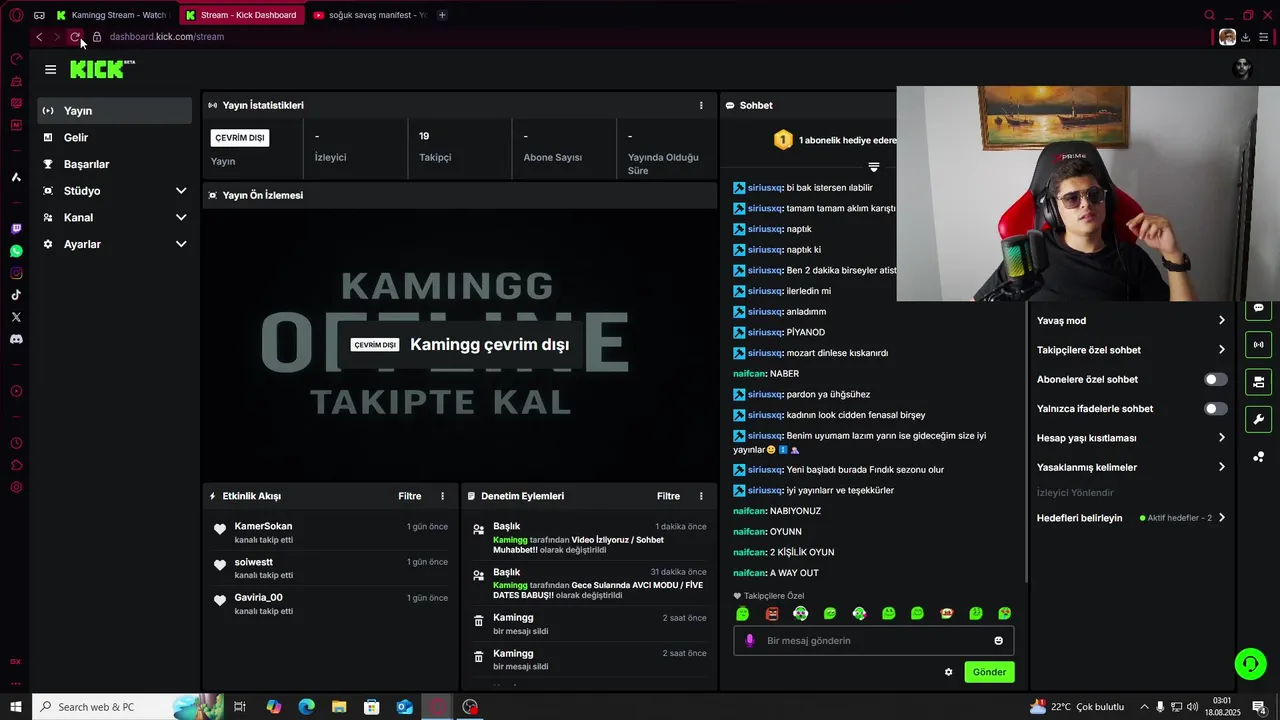1280x720 pixels.
Task: Click the speech bubble icon on right rail
Action: tap(1258, 308)
